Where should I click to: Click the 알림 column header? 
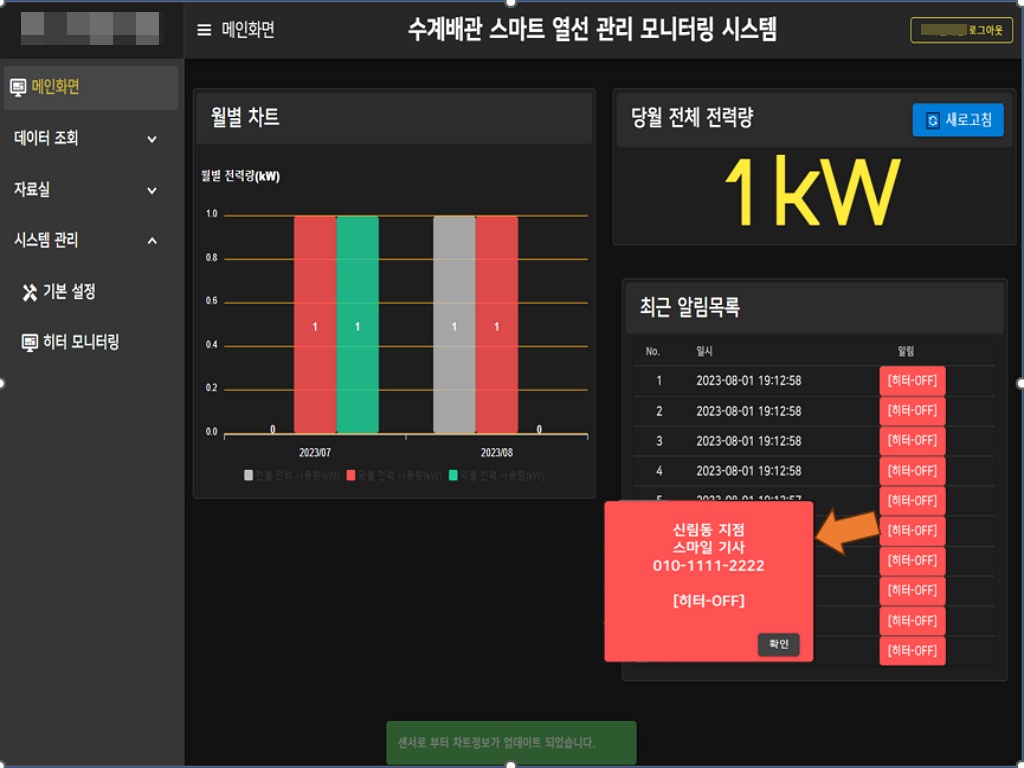(x=906, y=351)
